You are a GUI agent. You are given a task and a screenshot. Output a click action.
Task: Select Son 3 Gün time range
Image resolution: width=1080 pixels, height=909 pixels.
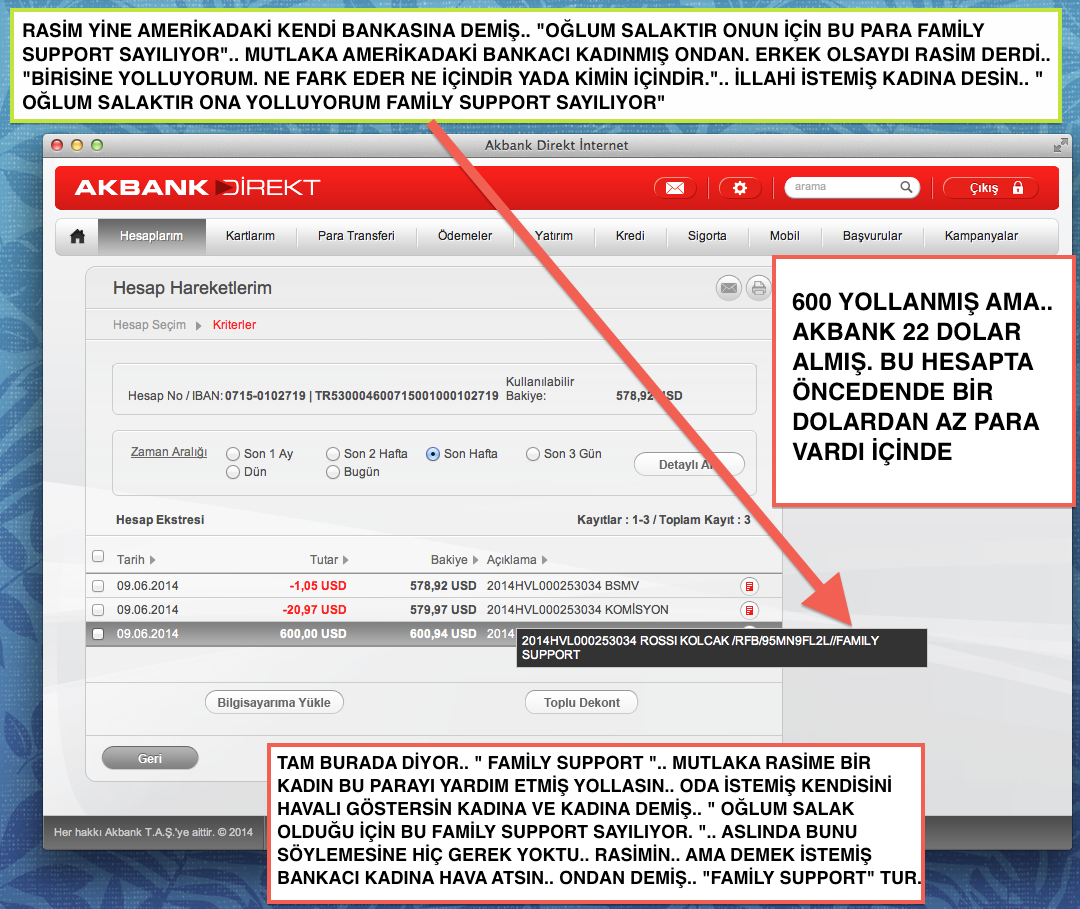point(532,454)
